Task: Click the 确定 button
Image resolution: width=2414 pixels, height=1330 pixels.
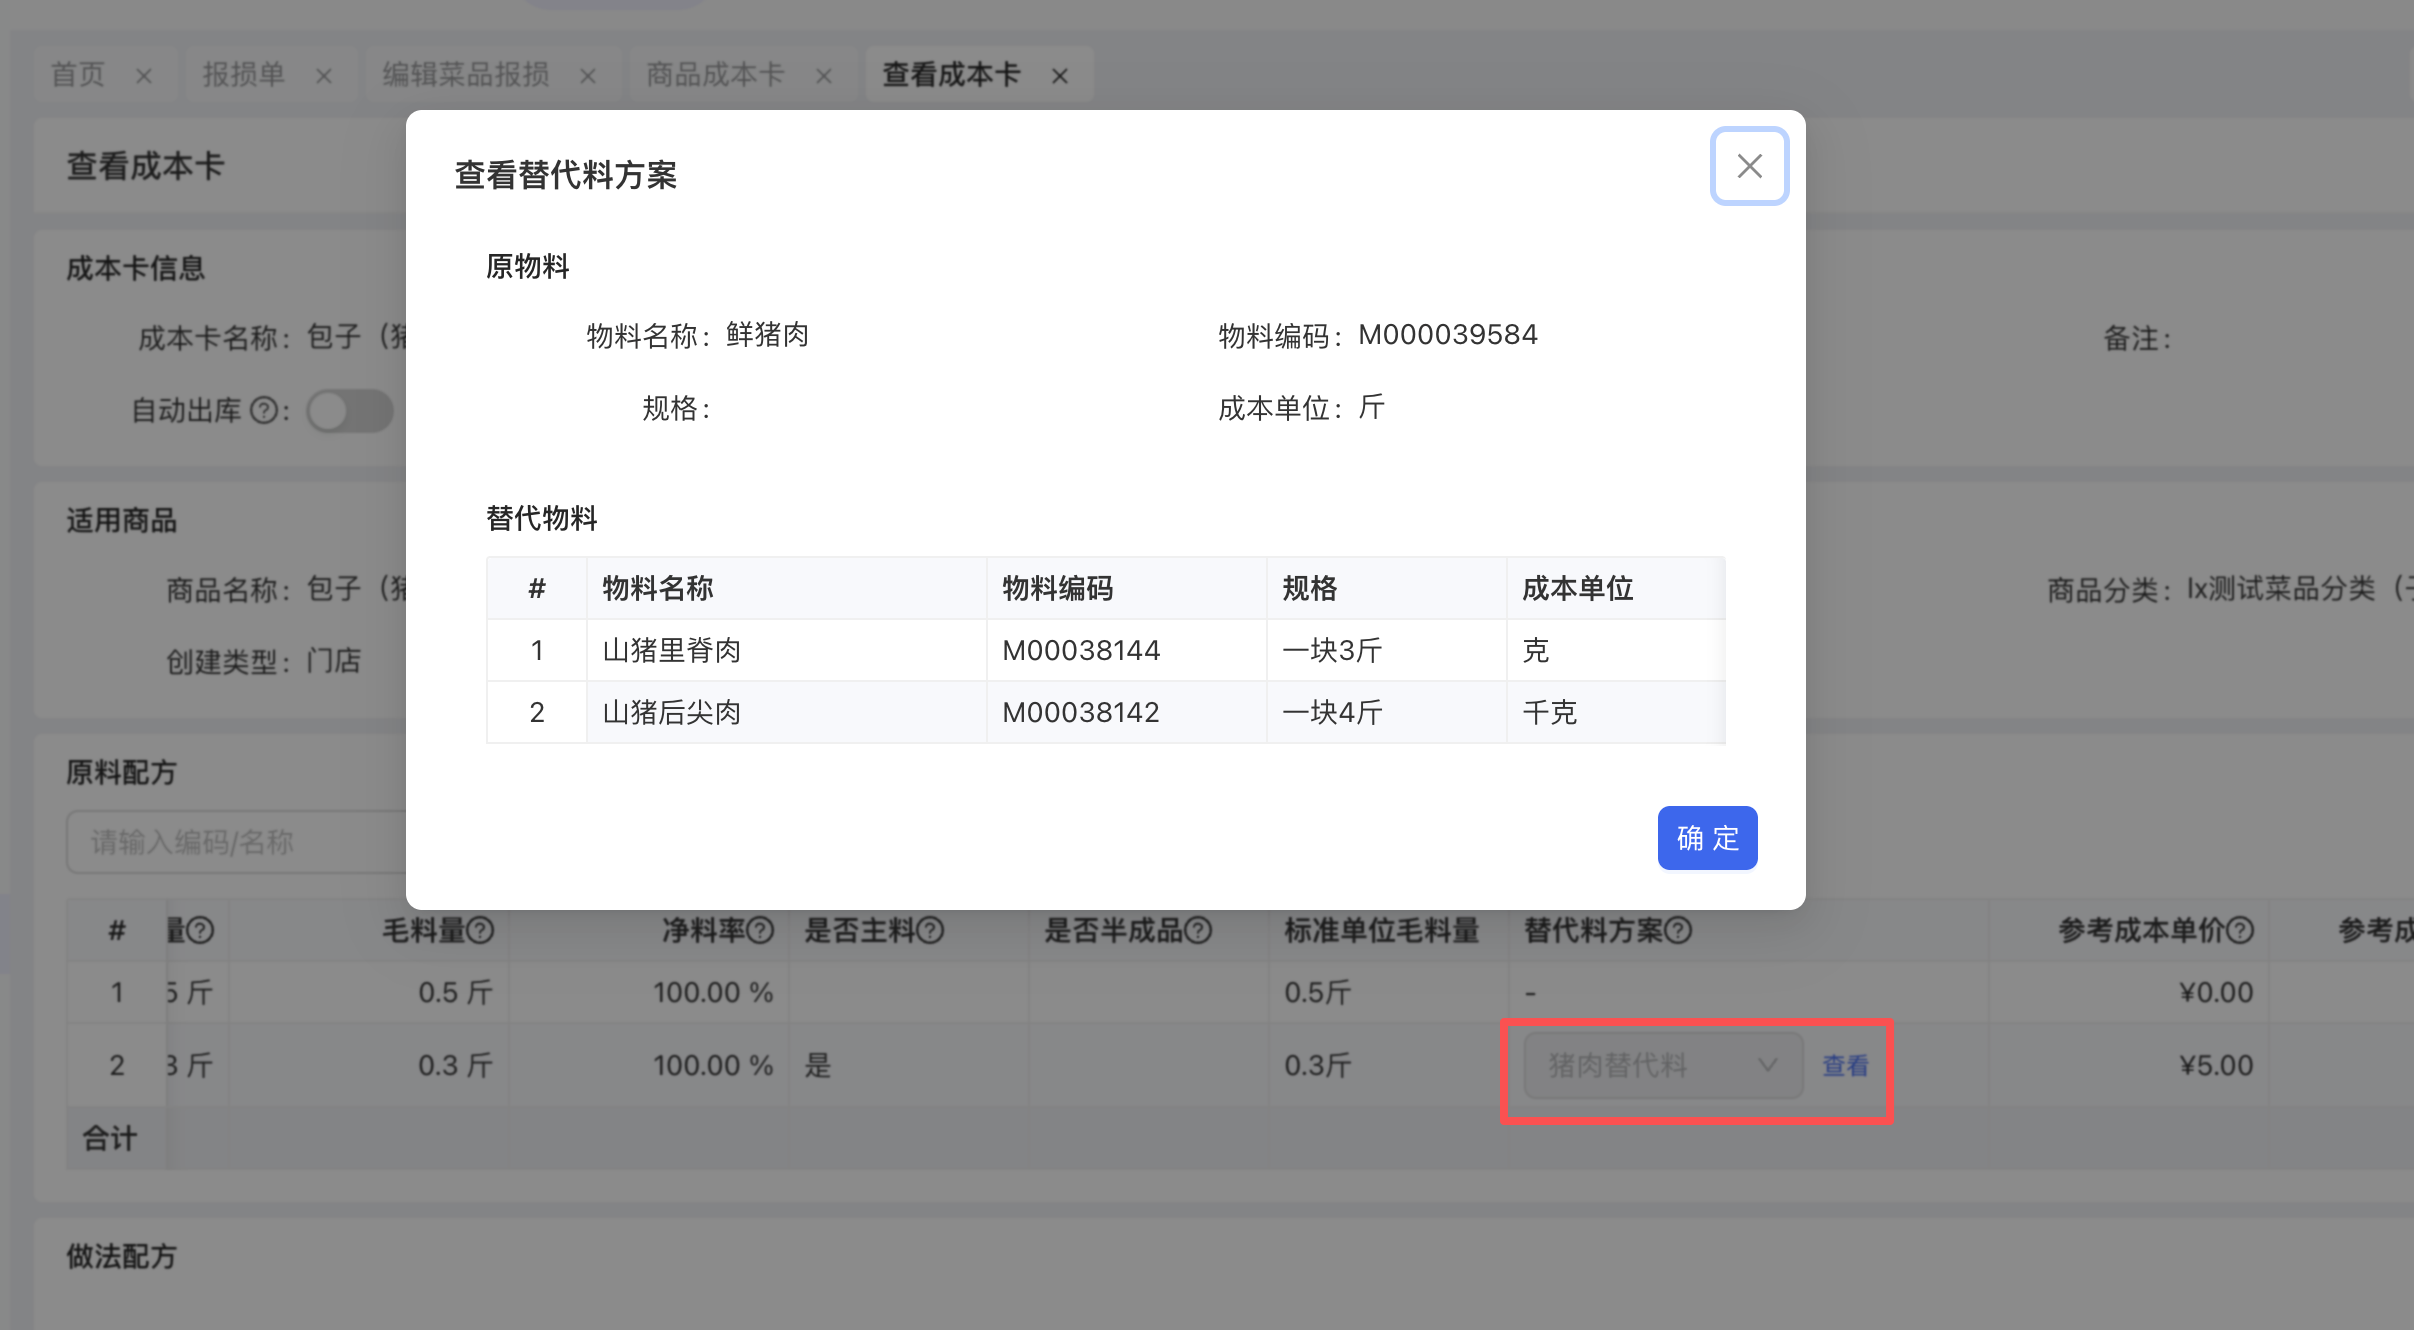Action: point(1707,838)
